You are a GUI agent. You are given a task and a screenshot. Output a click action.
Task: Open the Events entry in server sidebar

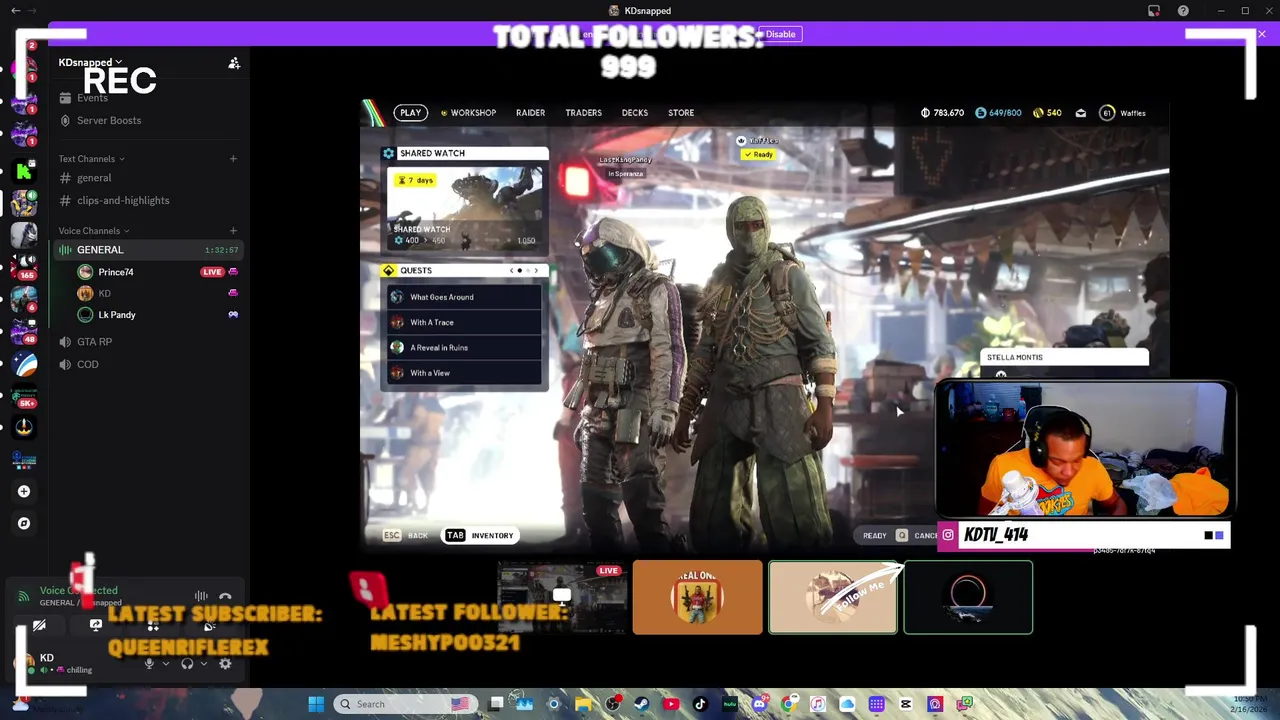[92, 98]
